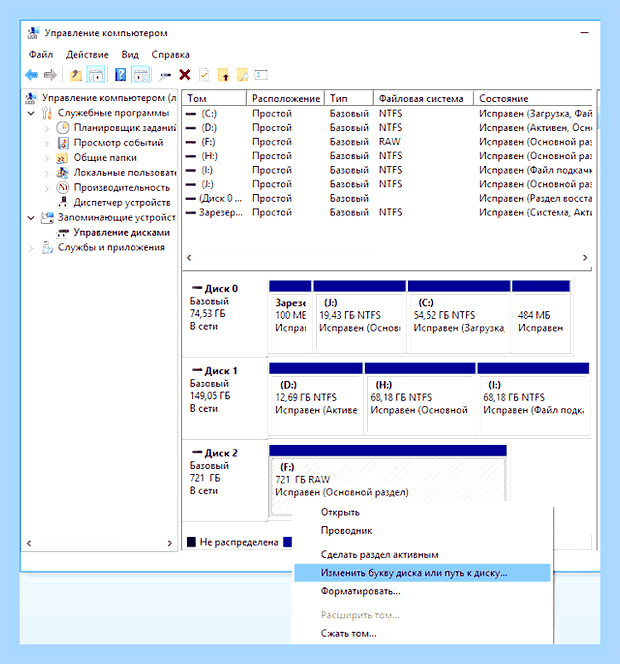Sort by the Состояние column header
This screenshot has height=664, width=620.
click(533, 98)
